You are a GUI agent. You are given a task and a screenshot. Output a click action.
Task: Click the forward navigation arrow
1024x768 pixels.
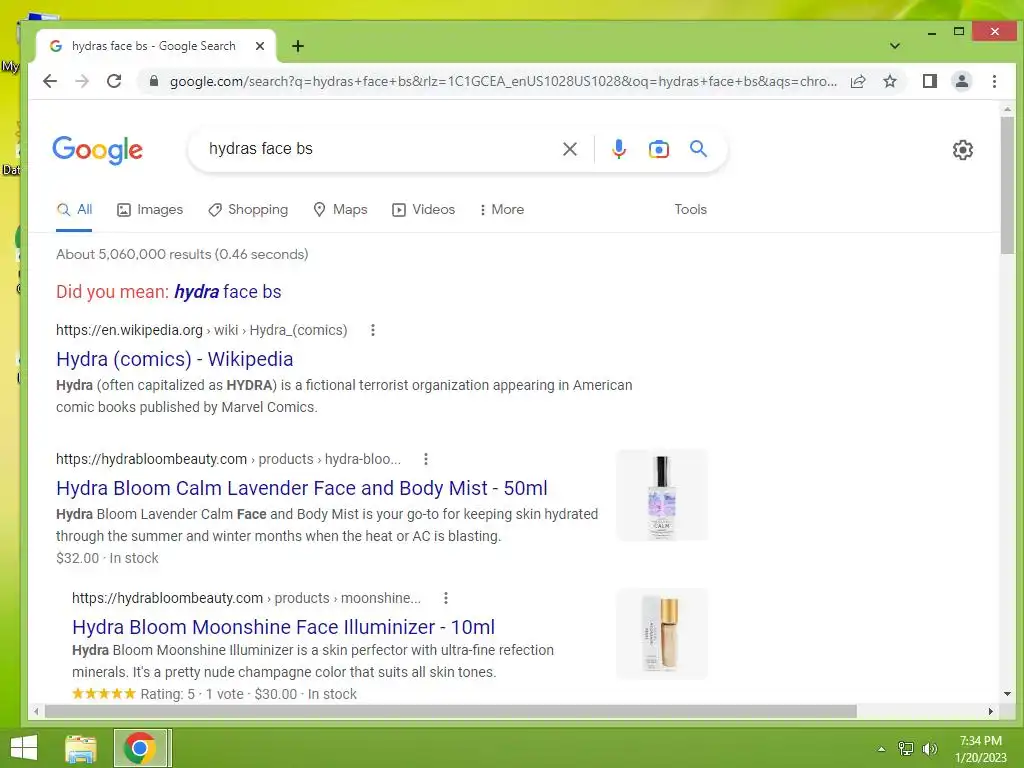82,81
